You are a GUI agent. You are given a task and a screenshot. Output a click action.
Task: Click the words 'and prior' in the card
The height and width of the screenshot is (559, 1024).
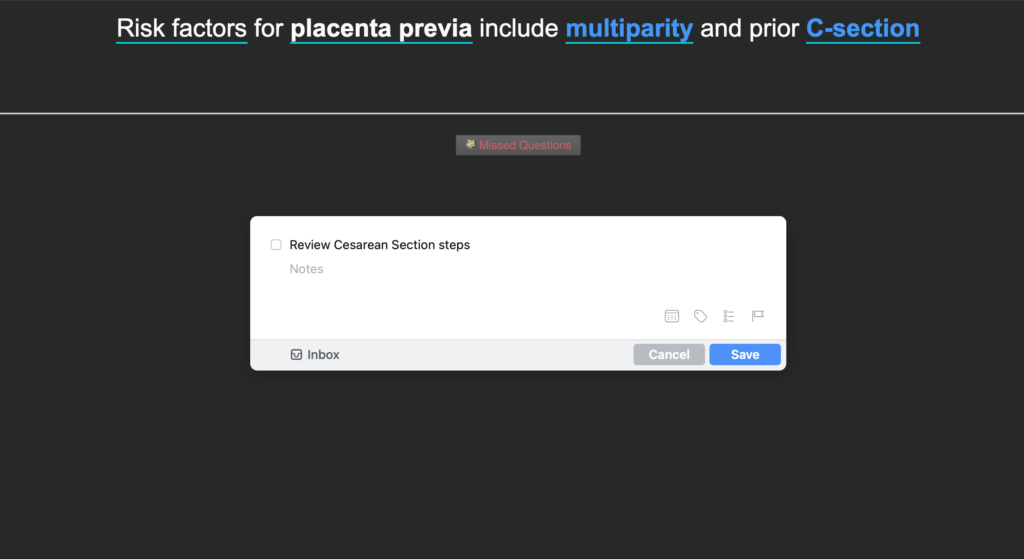(749, 29)
